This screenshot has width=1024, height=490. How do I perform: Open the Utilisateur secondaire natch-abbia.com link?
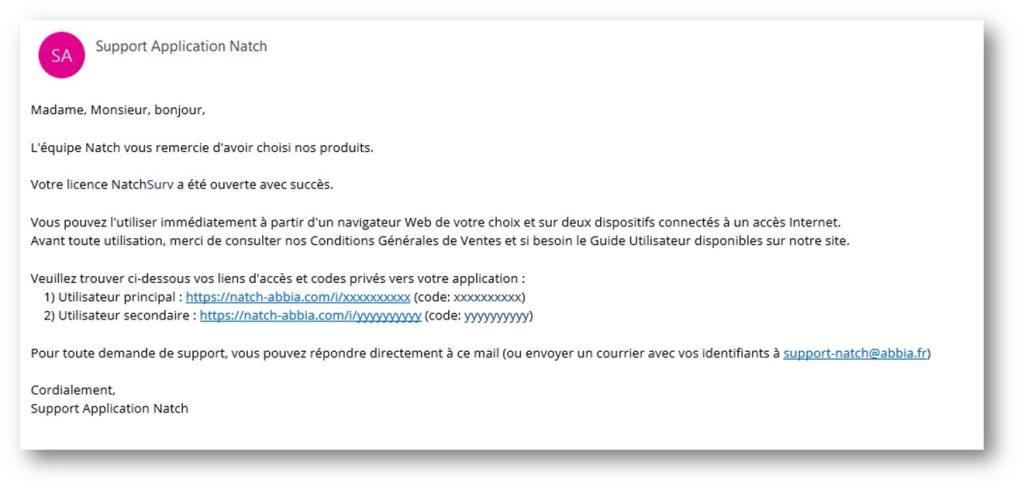coord(310,316)
